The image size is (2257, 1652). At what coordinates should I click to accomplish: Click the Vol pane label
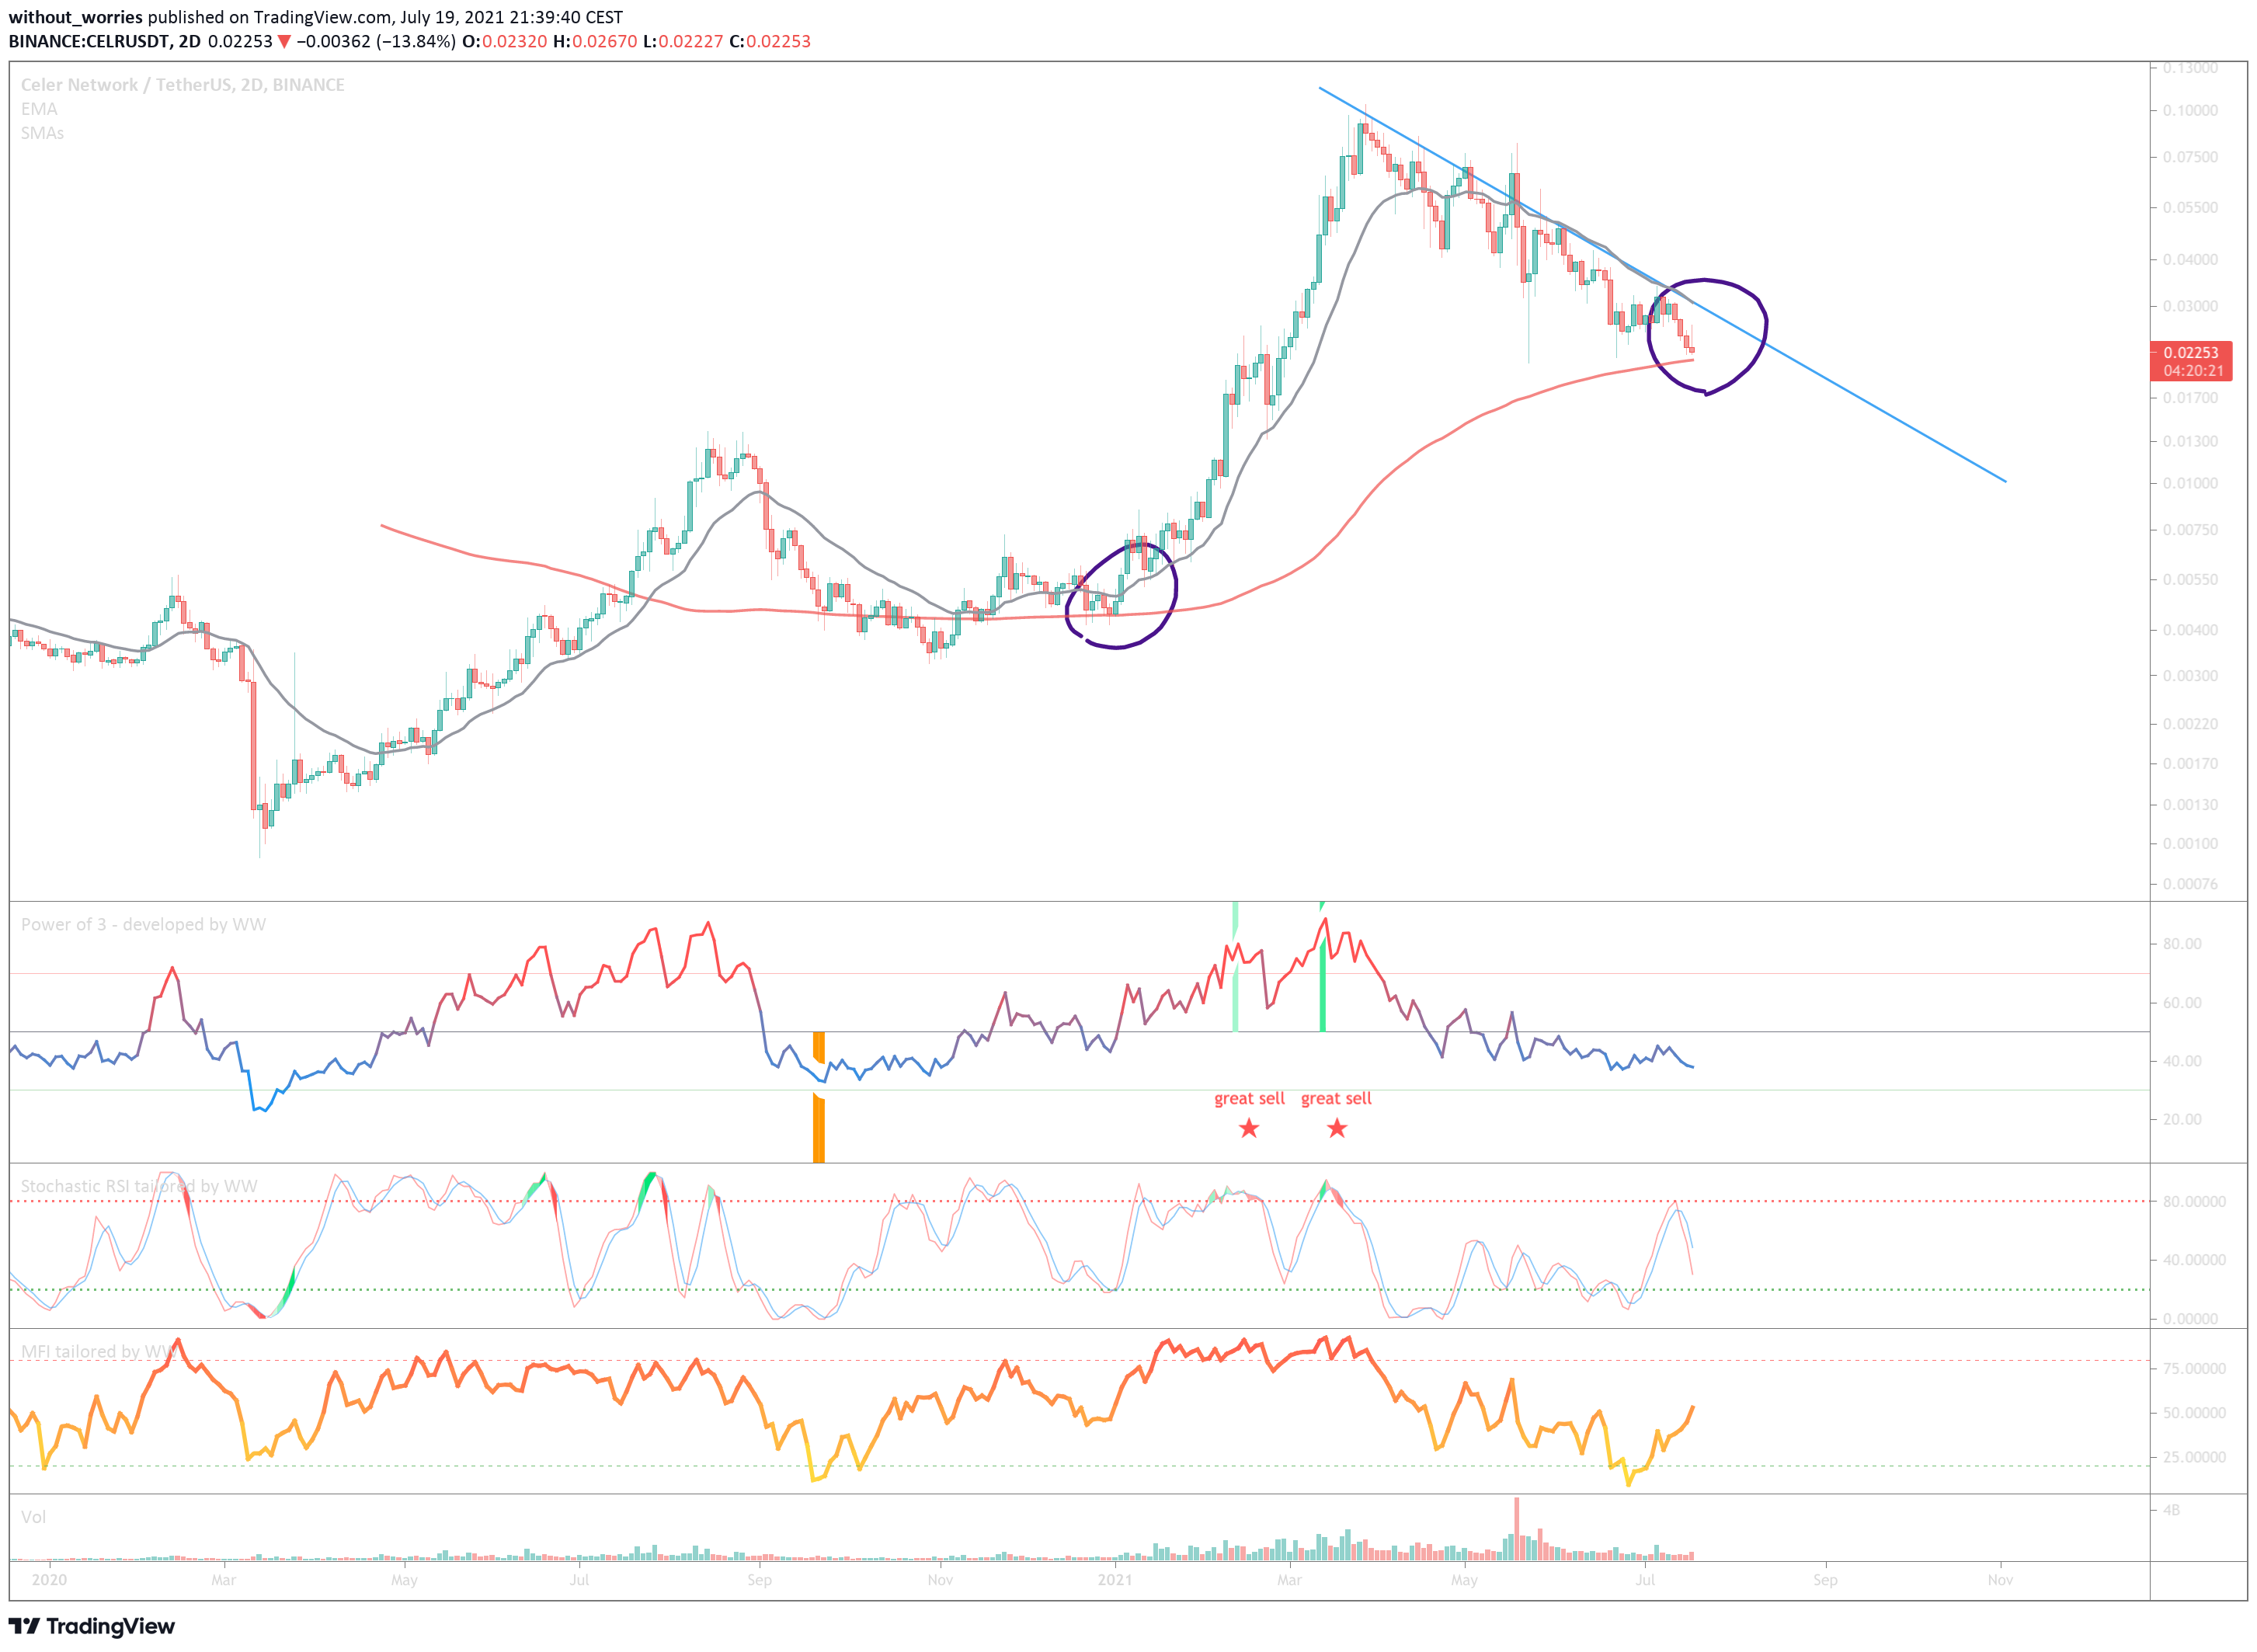coord(33,1517)
